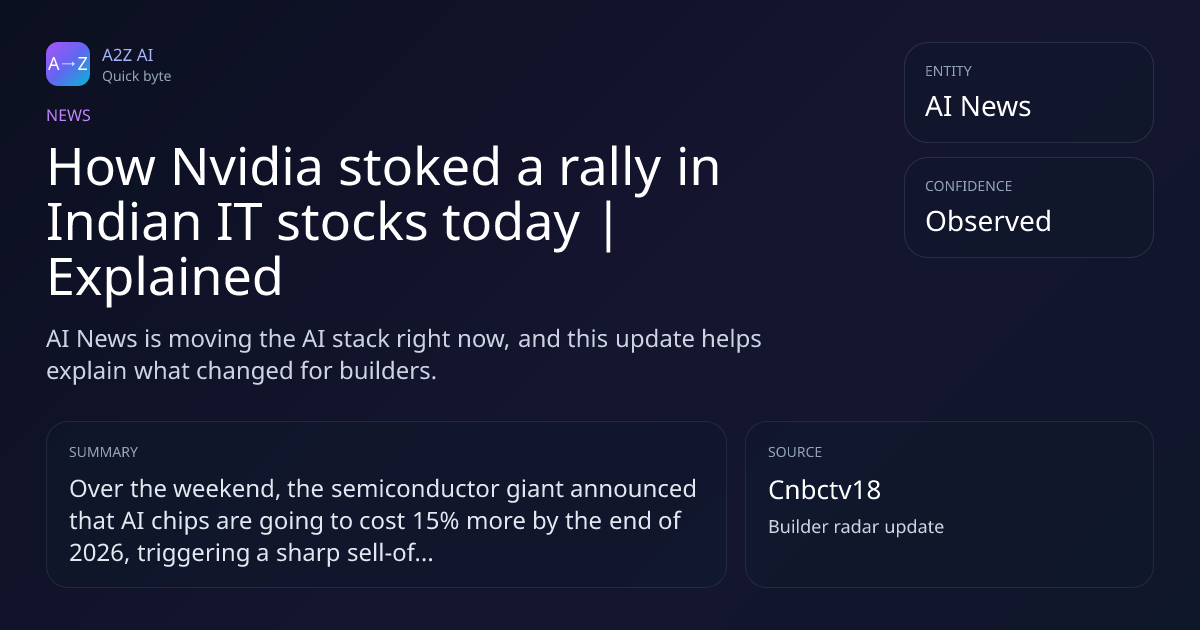Select the ENTITY label text
The image size is (1200, 630).
pos(948,71)
